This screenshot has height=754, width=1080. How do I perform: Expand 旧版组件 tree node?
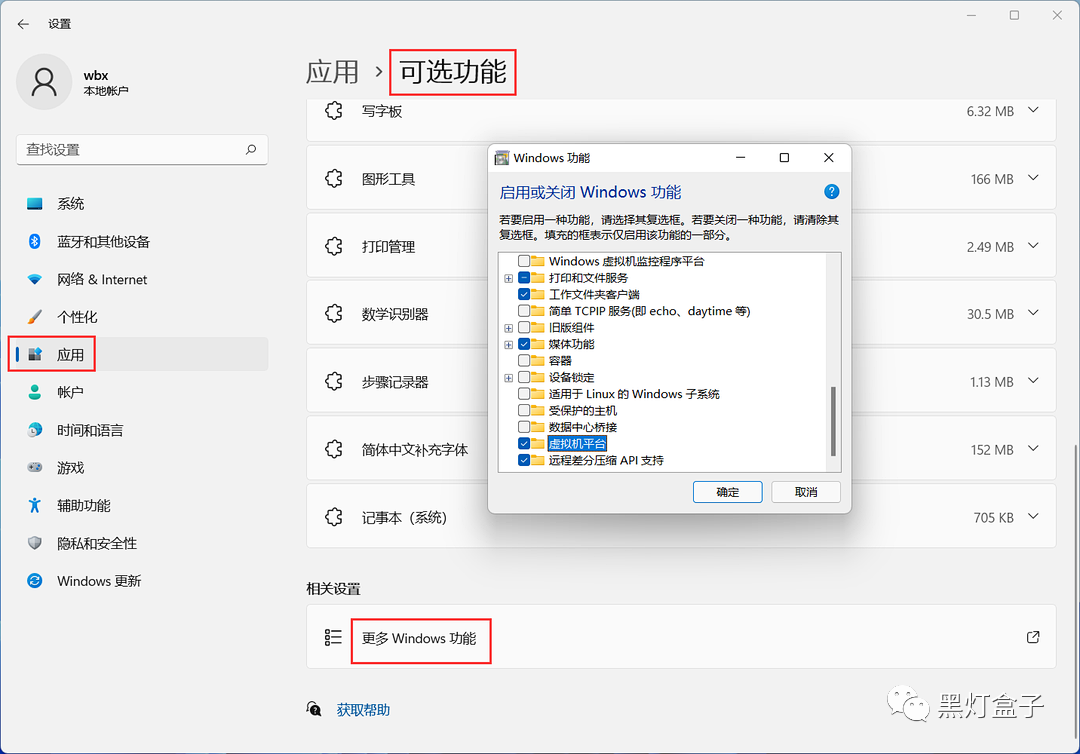(508, 328)
